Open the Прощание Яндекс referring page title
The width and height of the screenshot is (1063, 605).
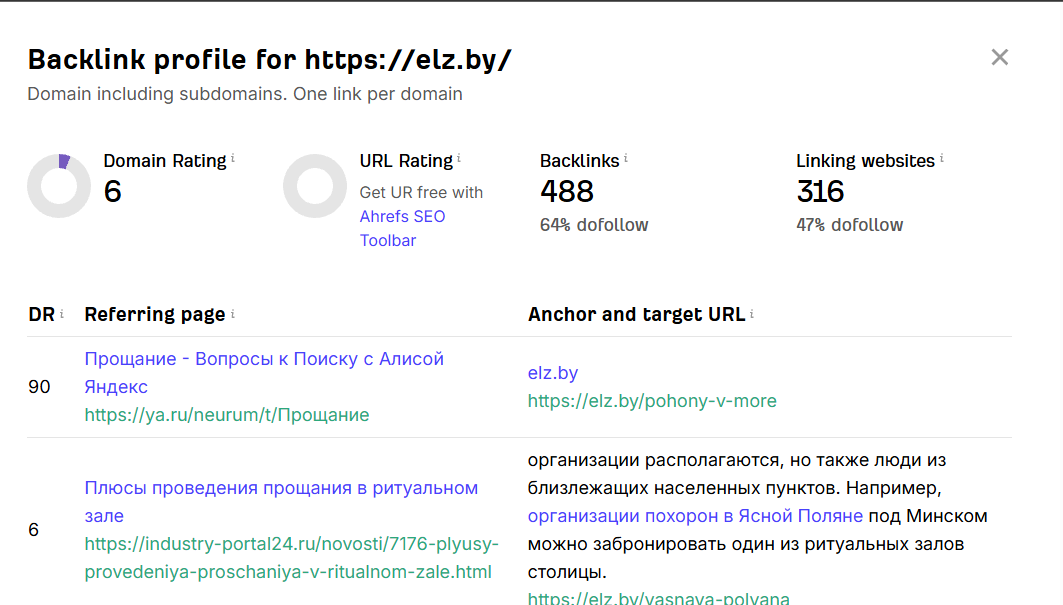click(x=264, y=372)
